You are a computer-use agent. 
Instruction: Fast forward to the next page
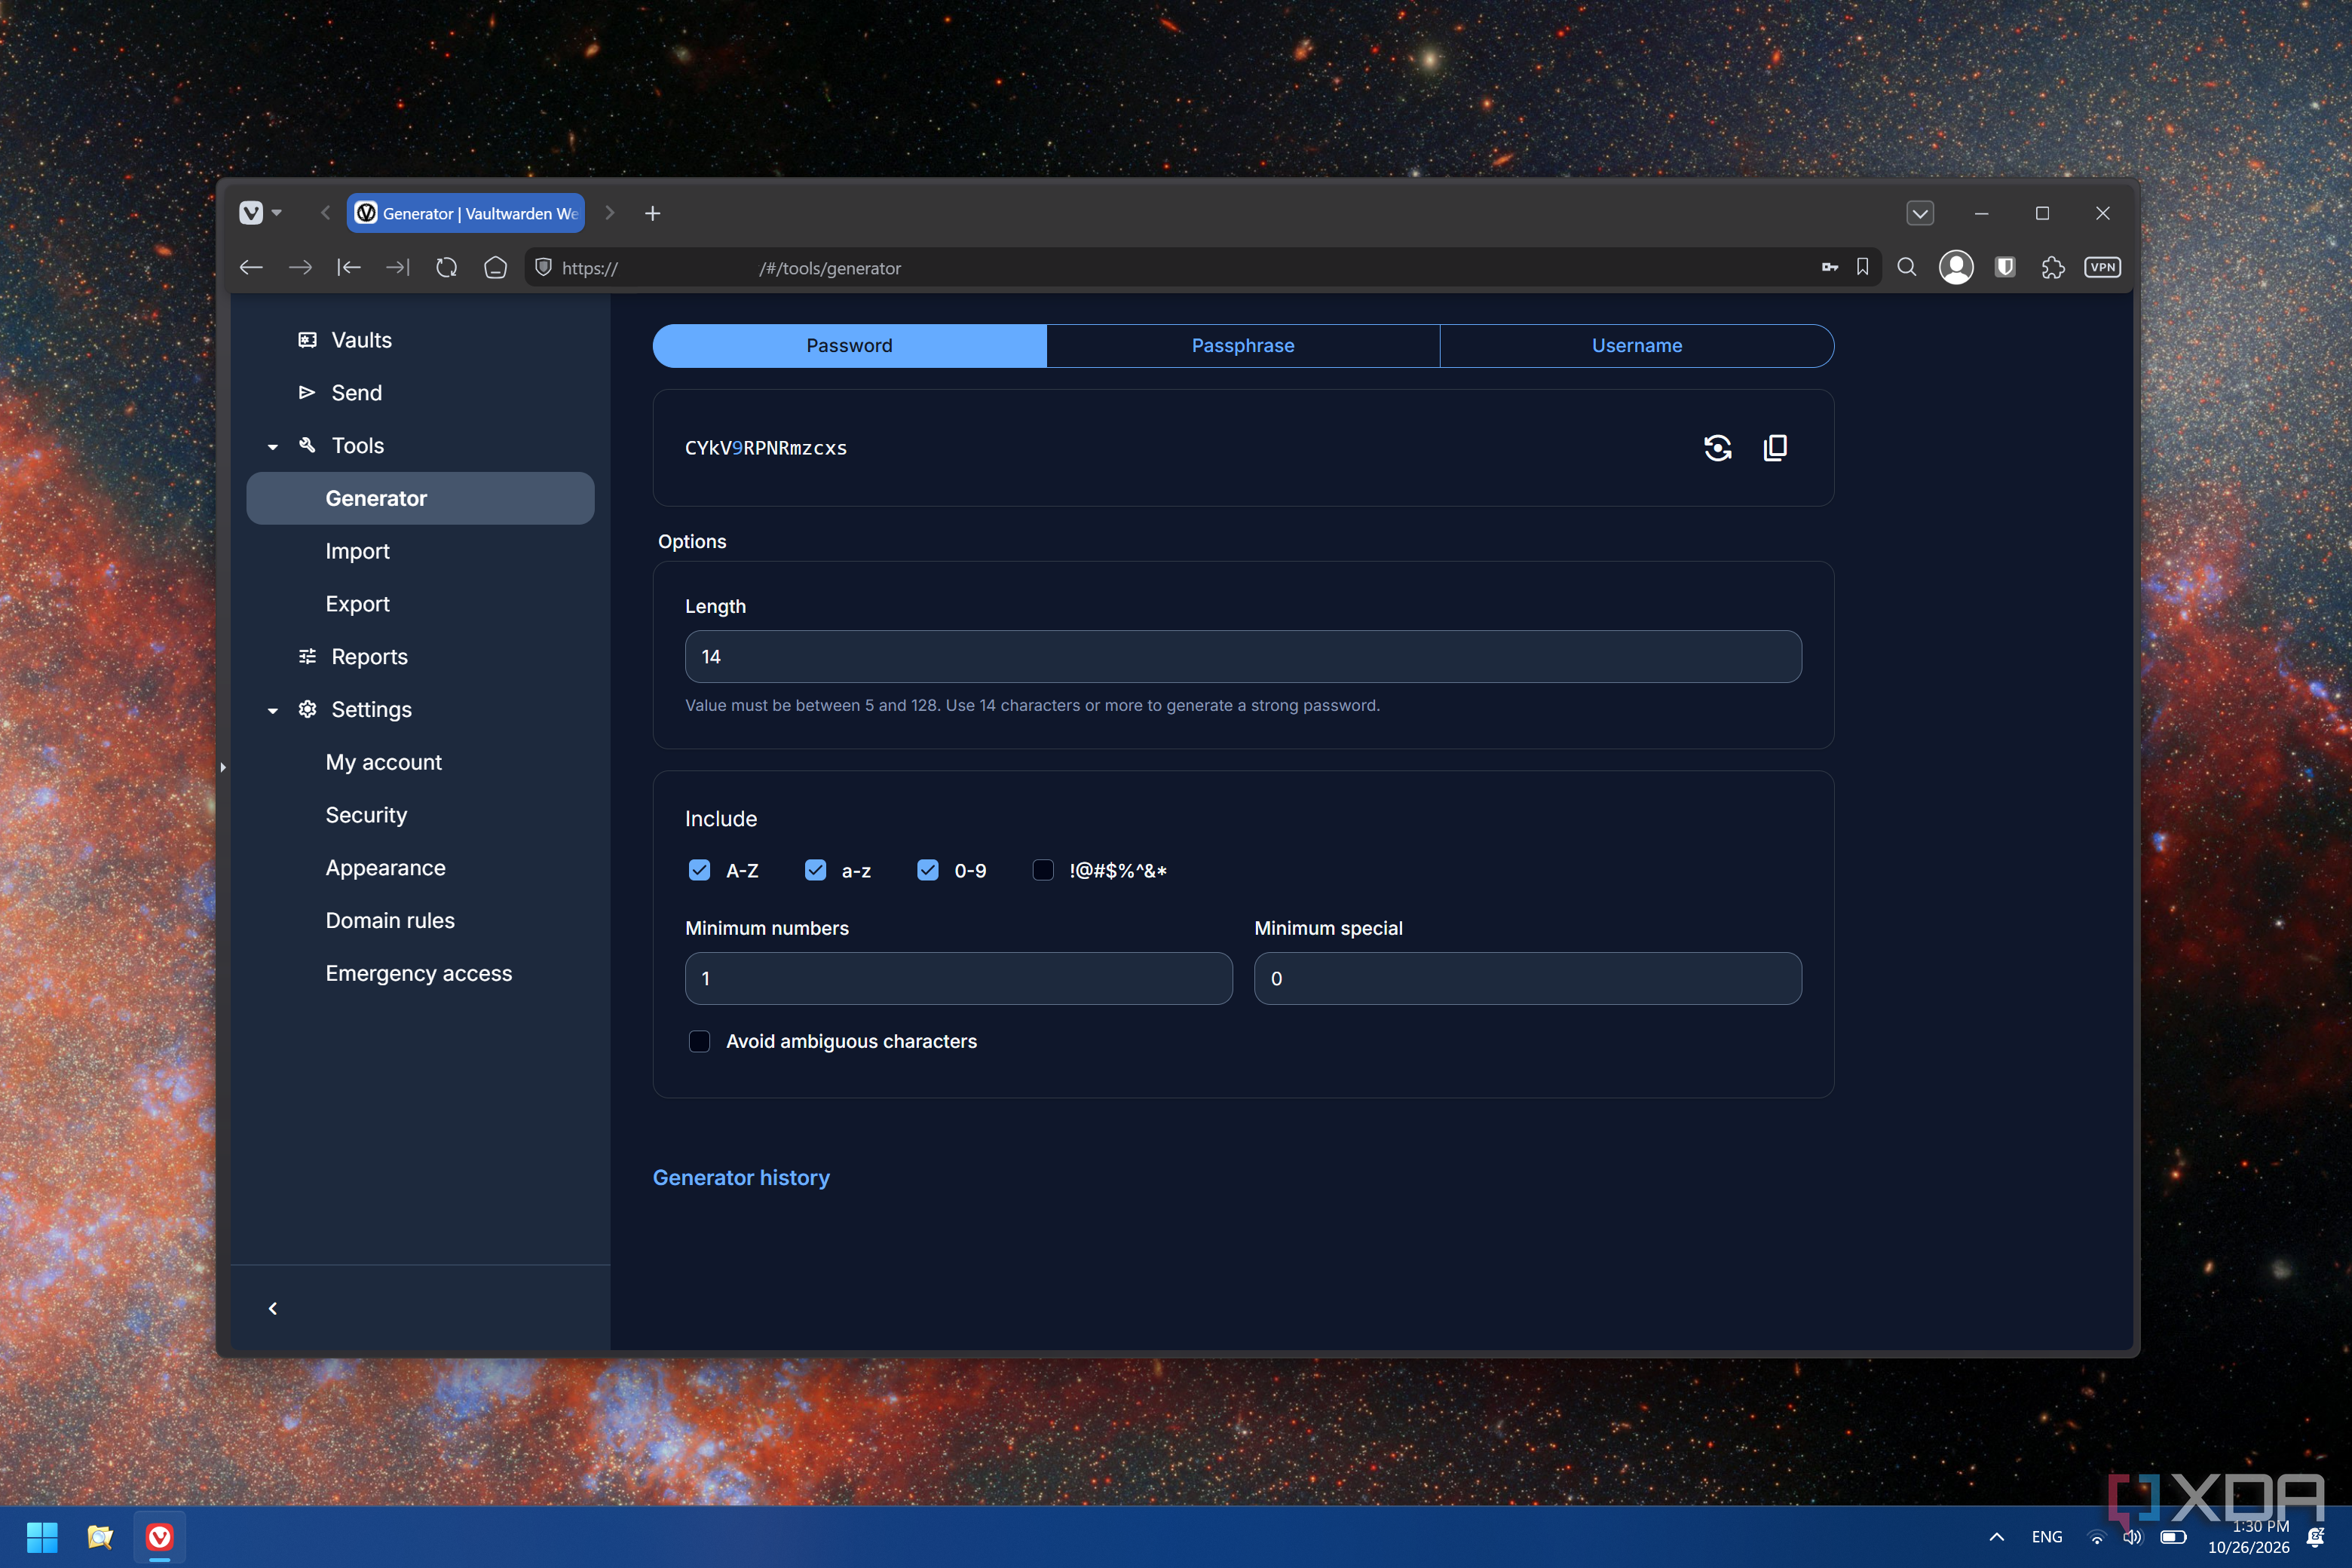tap(398, 268)
